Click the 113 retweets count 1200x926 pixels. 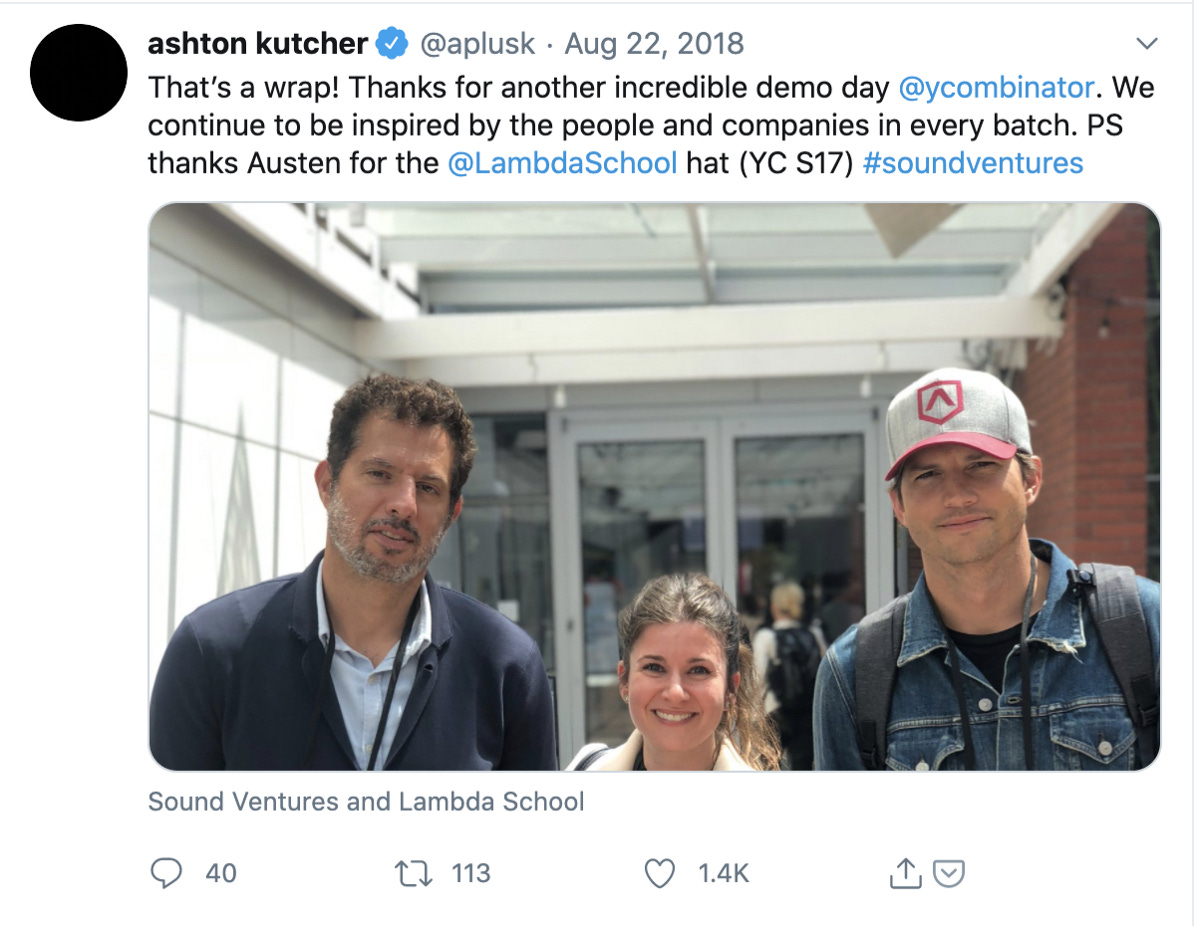click(x=471, y=873)
